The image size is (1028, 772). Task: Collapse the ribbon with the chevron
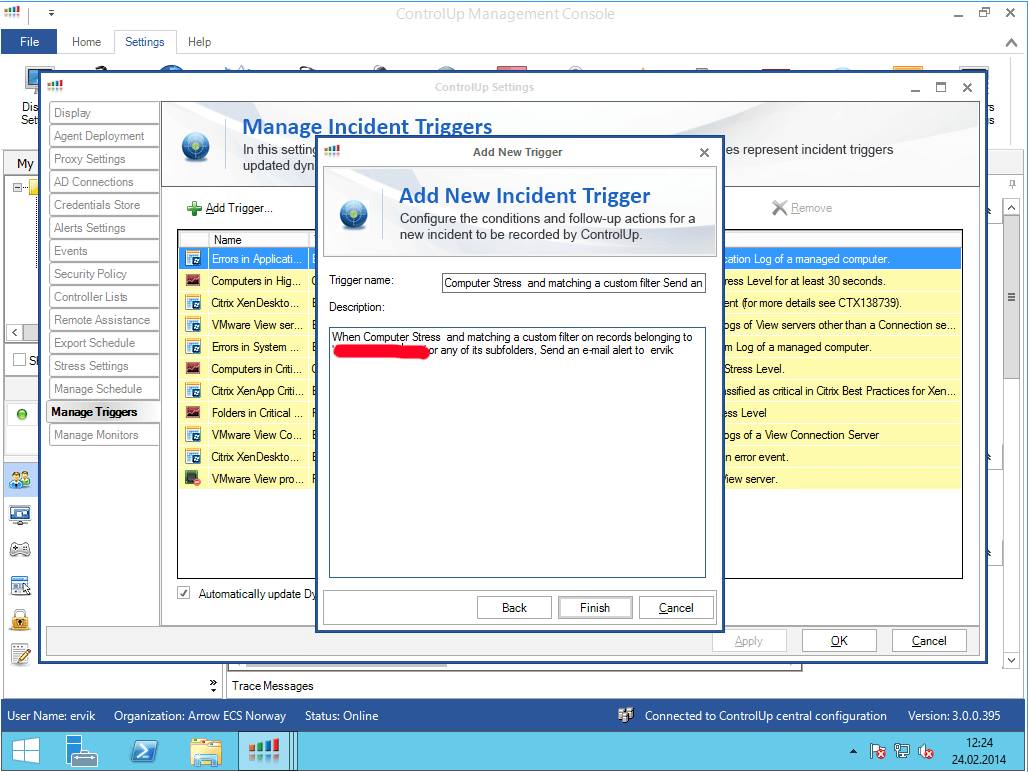pos(1011,43)
